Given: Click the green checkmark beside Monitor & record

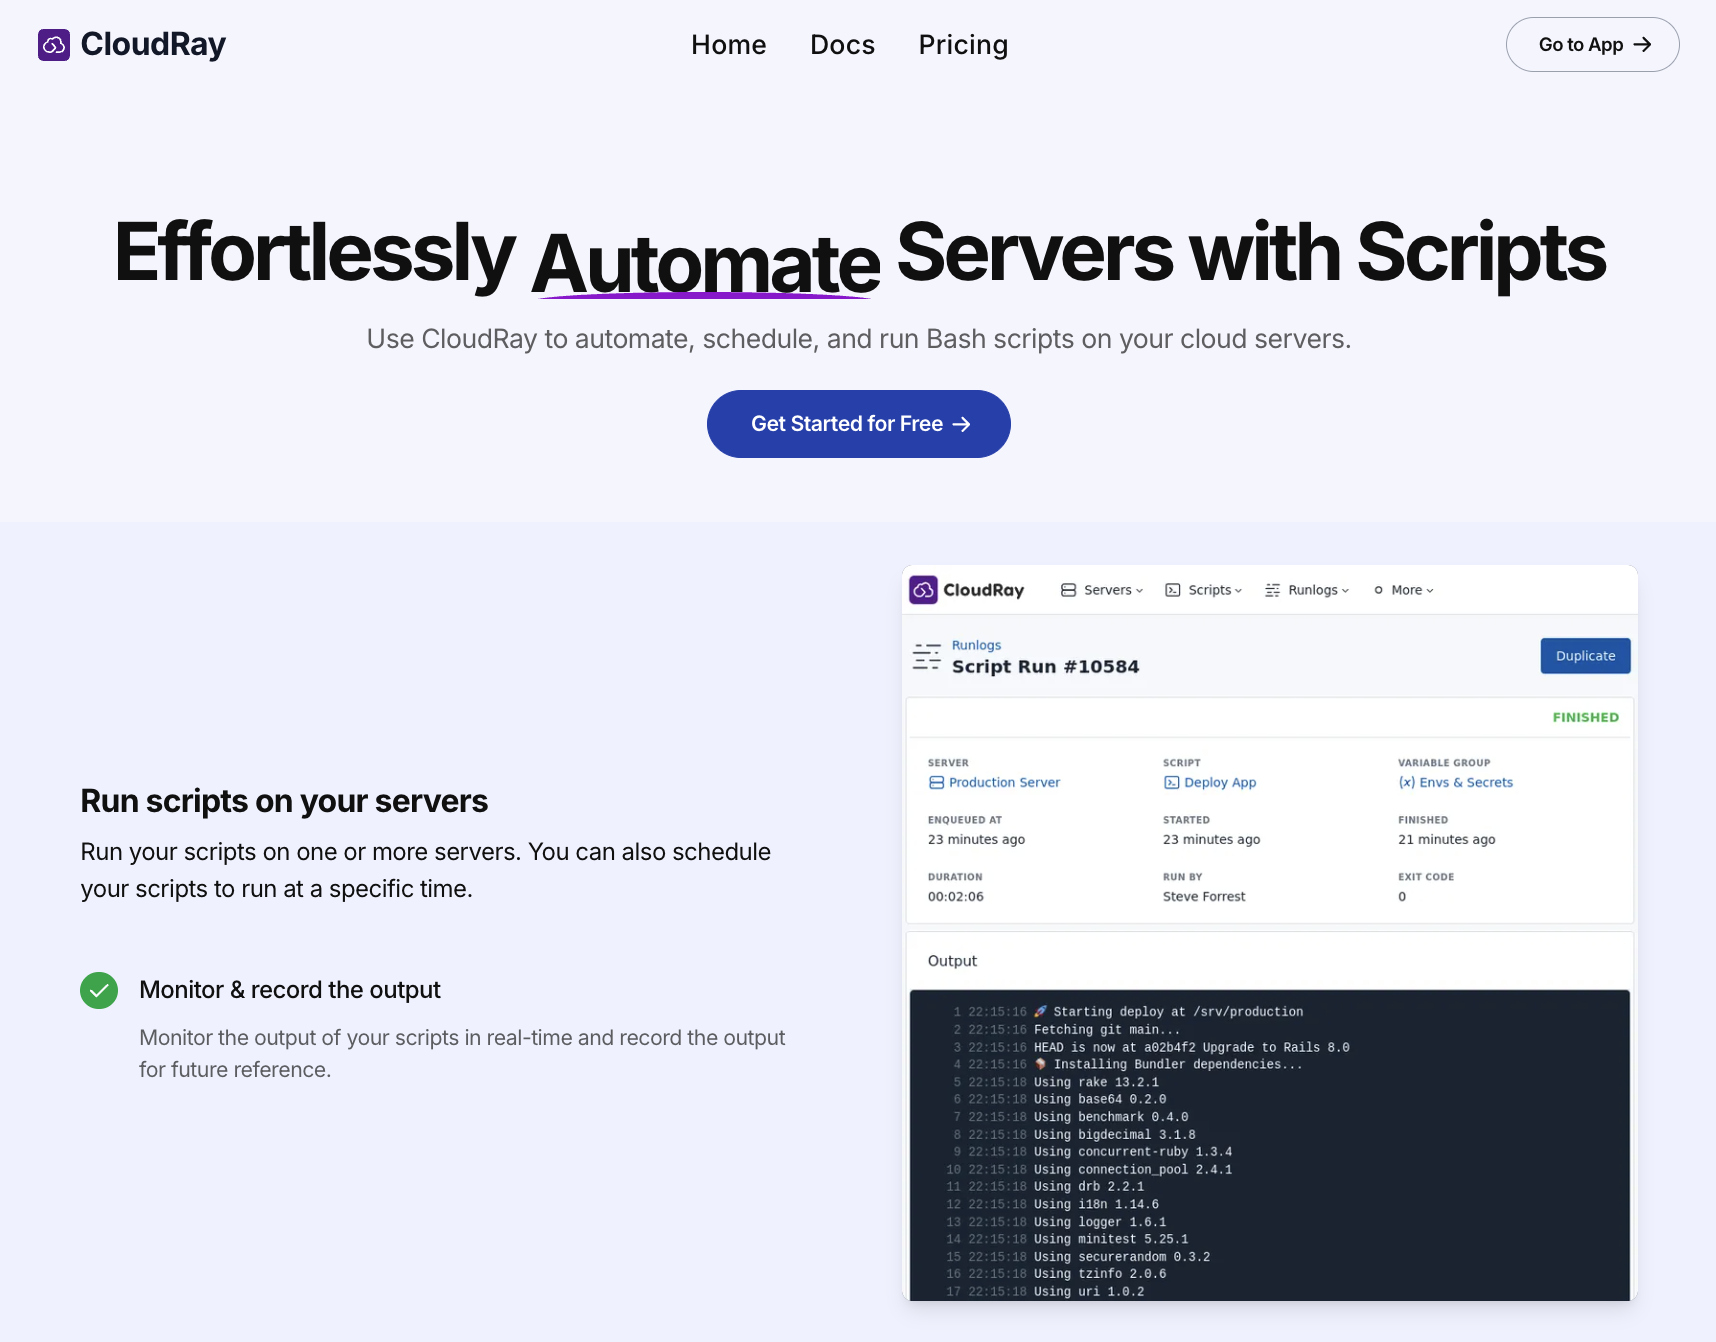Looking at the screenshot, I should pos(99,990).
